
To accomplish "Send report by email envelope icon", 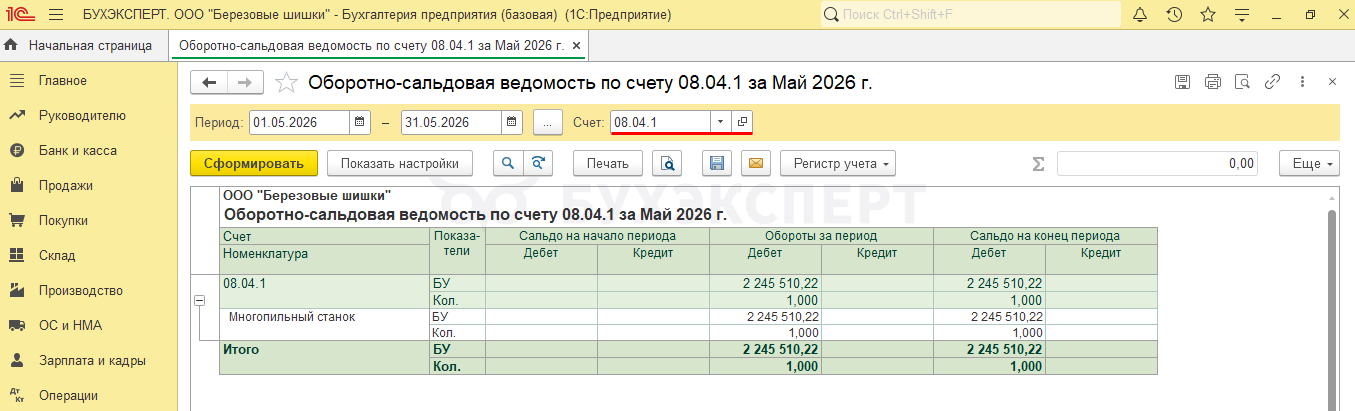I will click(756, 164).
